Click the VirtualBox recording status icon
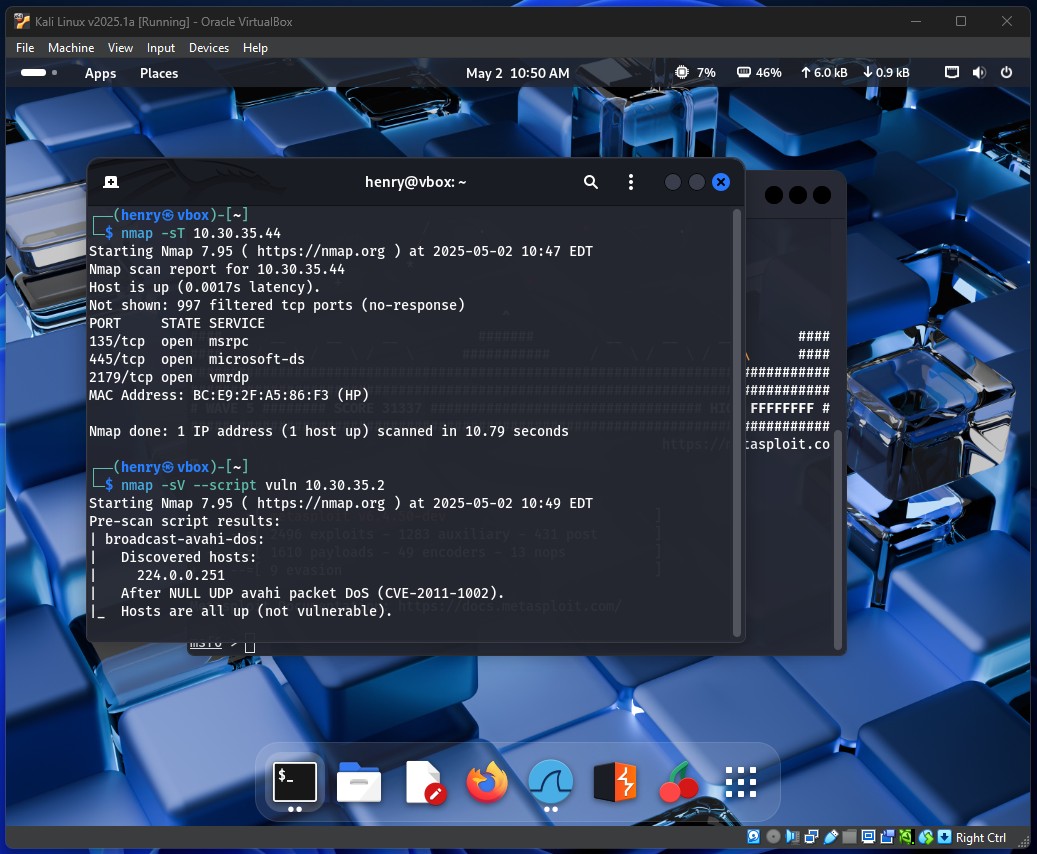 [887, 837]
